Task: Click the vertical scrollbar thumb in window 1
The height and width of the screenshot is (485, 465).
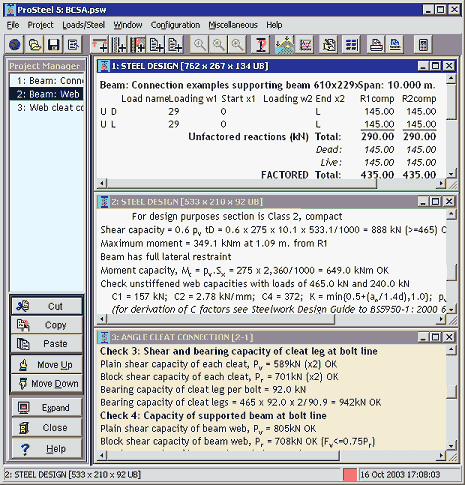Action: click(x=451, y=102)
